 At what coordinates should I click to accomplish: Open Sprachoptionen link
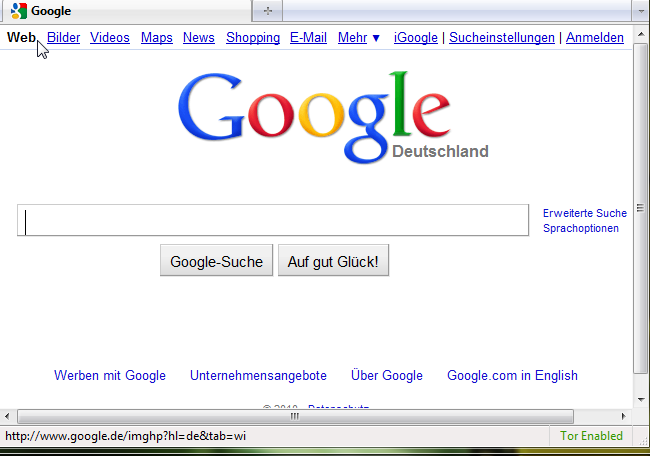[x=581, y=228]
